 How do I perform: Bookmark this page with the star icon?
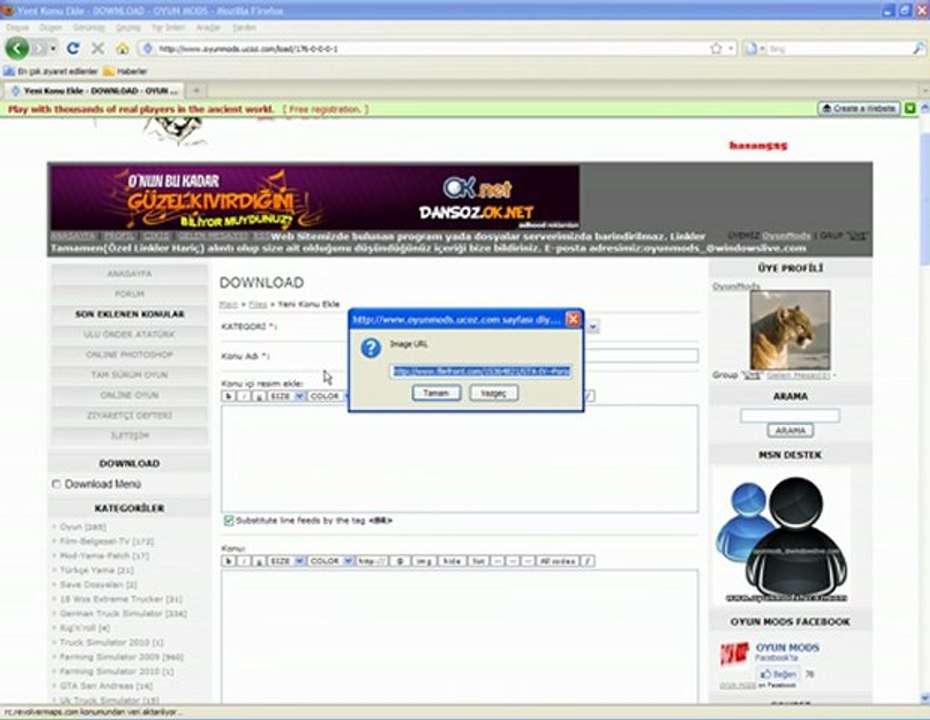tap(716, 49)
